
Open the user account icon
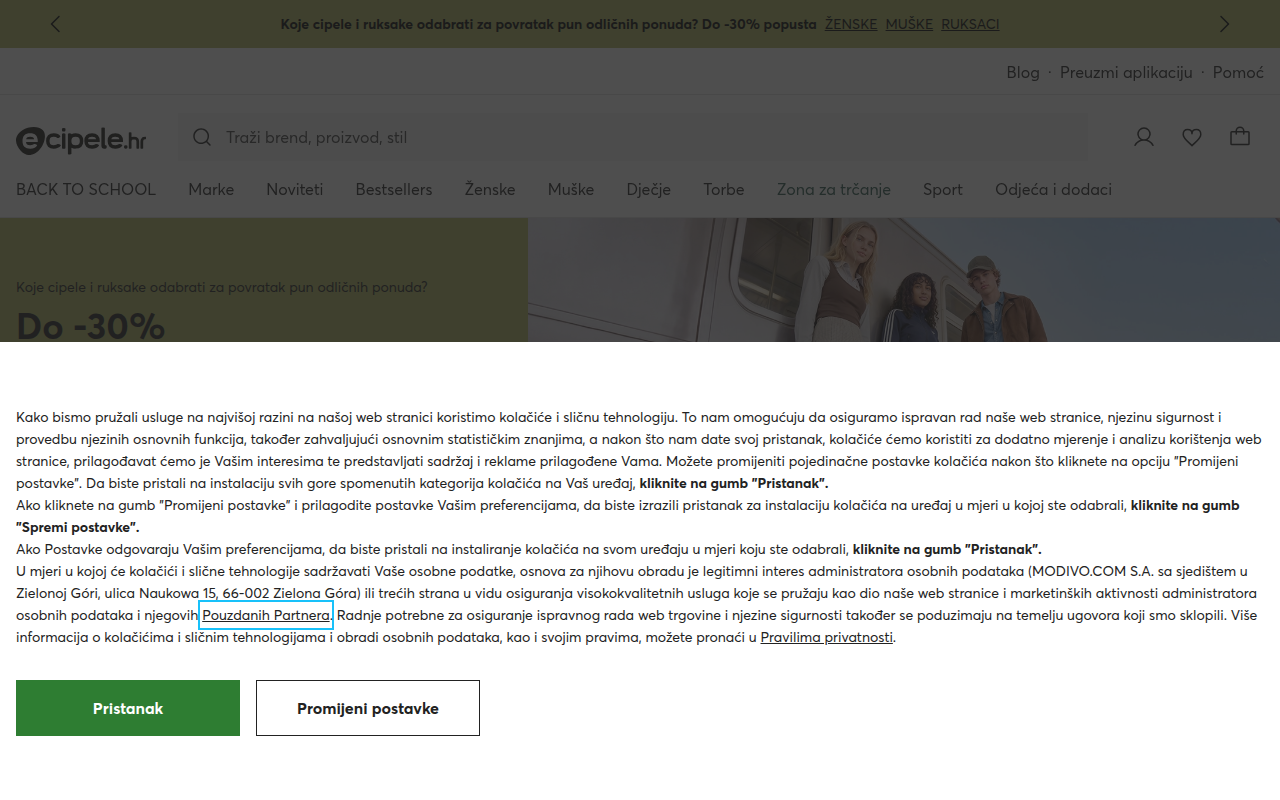[1144, 137]
